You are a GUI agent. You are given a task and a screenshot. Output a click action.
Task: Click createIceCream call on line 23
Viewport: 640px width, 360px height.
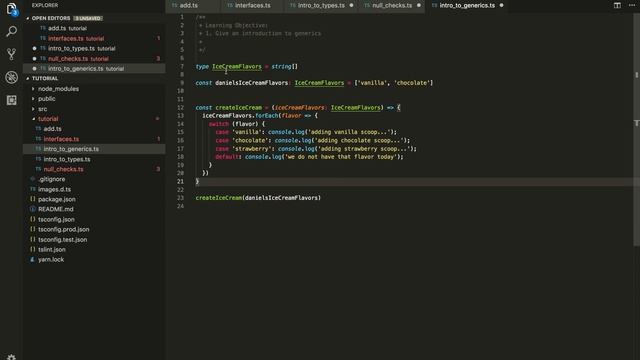coord(218,198)
